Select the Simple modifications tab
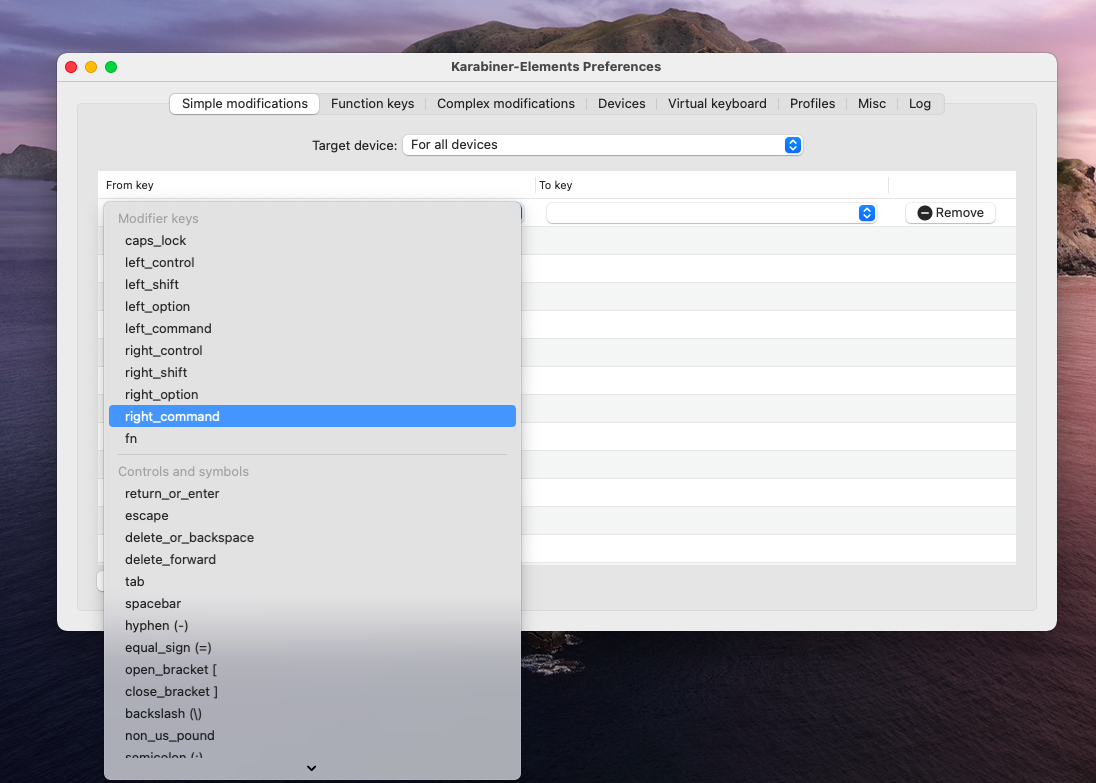The height and width of the screenshot is (783, 1096). click(x=245, y=103)
